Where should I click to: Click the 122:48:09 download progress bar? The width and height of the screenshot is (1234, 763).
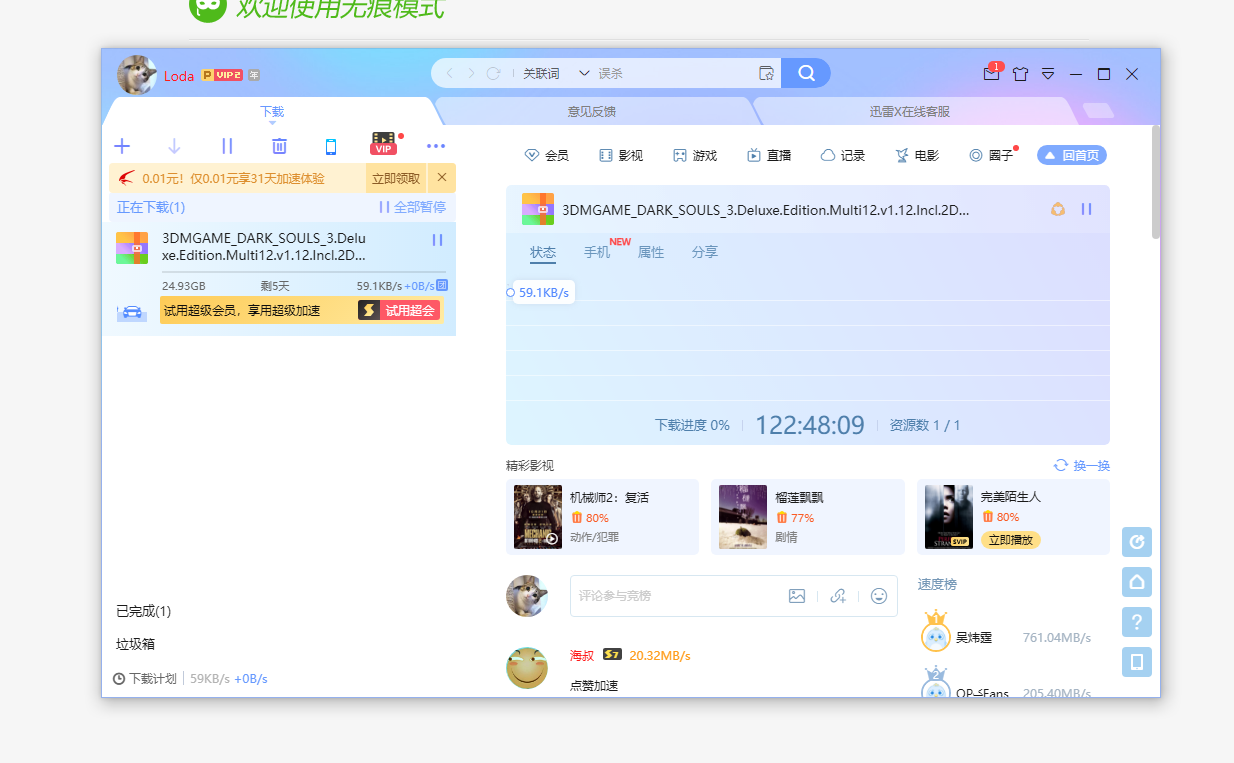(x=809, y=424)
